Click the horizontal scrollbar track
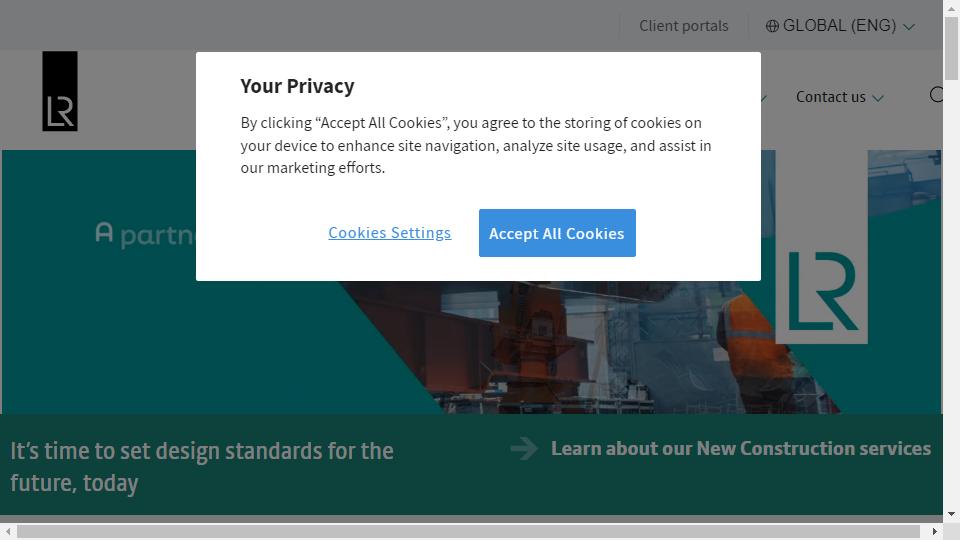The height and width of the screenshot is (540, 960). click(468, 531)
